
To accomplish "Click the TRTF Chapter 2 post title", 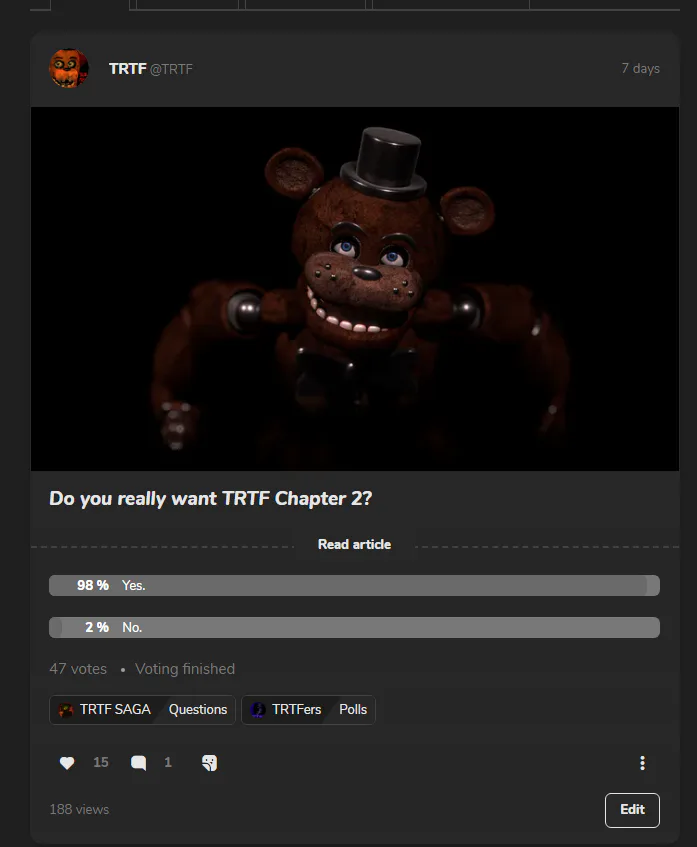I will click(x=211, y=499).
